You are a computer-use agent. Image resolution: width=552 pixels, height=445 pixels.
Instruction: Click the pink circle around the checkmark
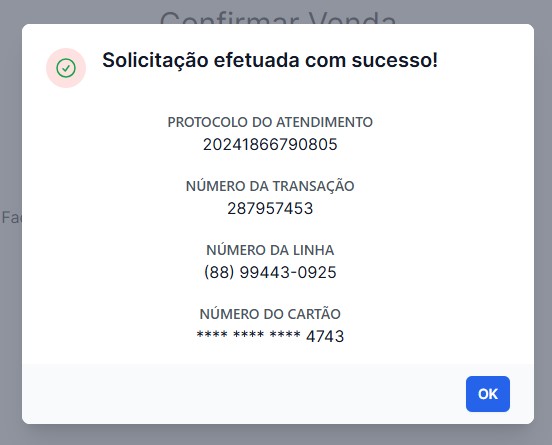(66, 68)
